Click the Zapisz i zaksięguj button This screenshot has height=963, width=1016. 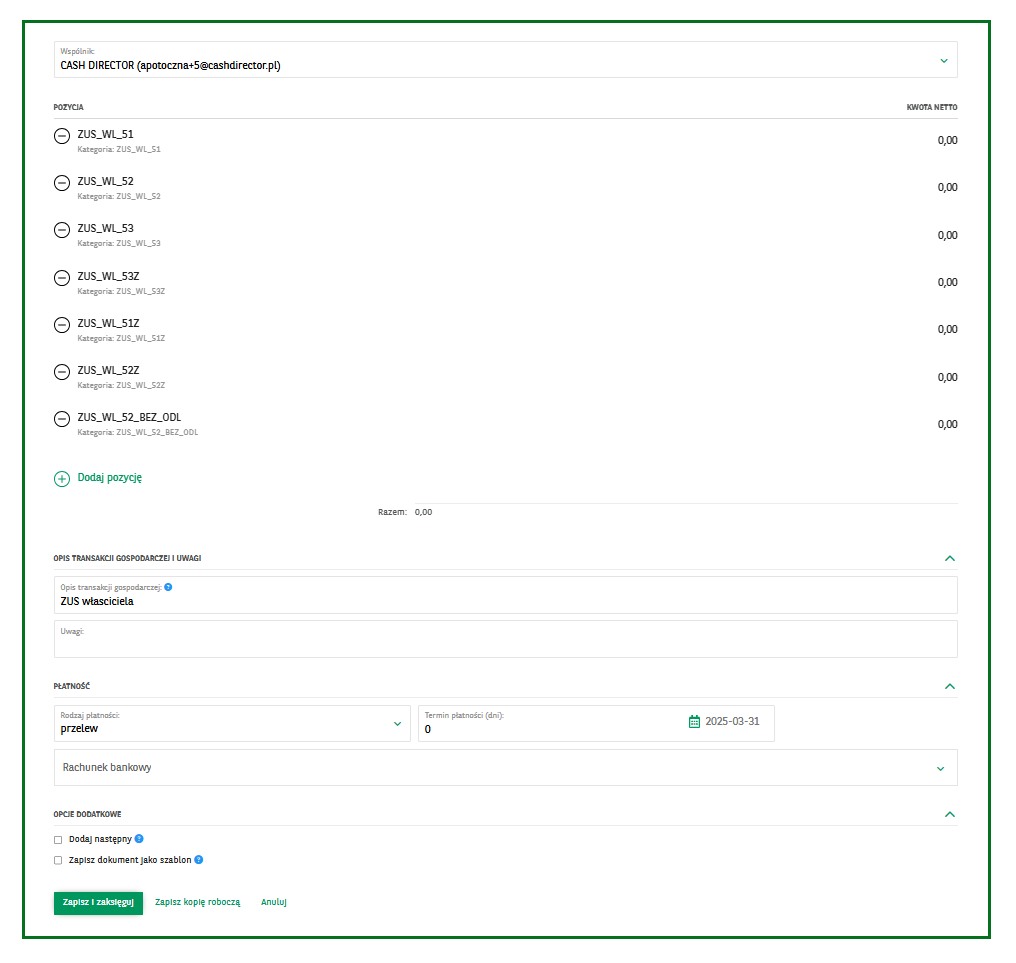point(98,903)
